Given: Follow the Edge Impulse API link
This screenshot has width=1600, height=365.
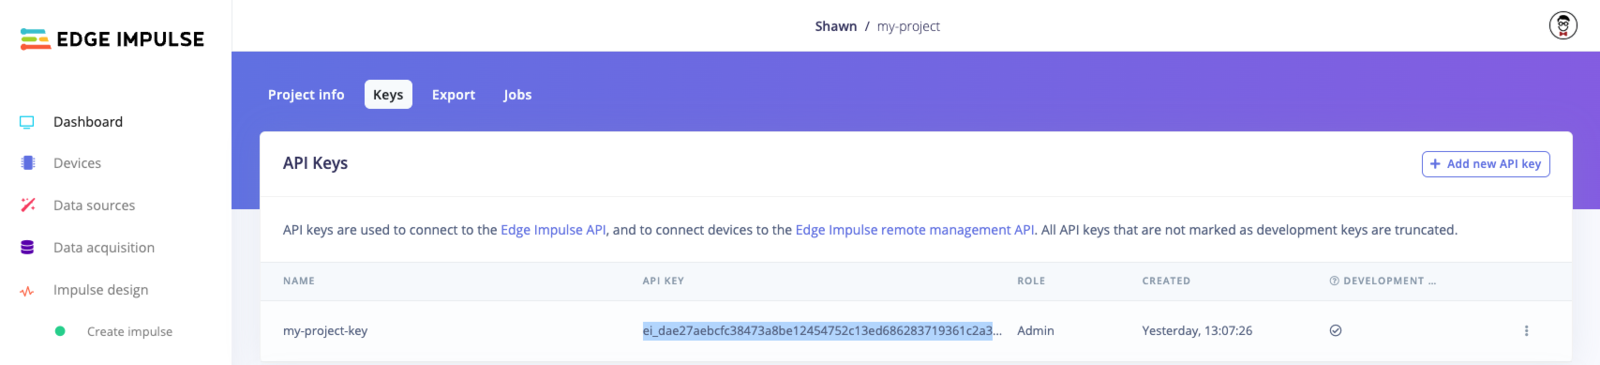Looking at the screenshot, I should click(x=553, y=230).
